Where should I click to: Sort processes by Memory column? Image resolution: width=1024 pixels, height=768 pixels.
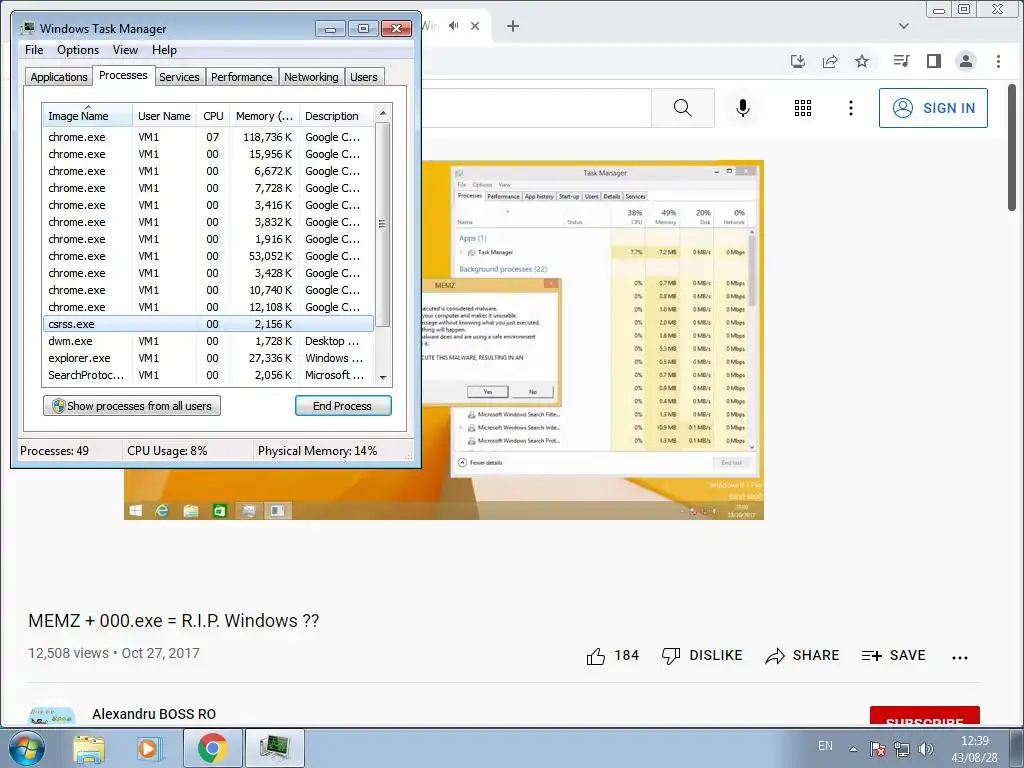[x=264, y=116]
